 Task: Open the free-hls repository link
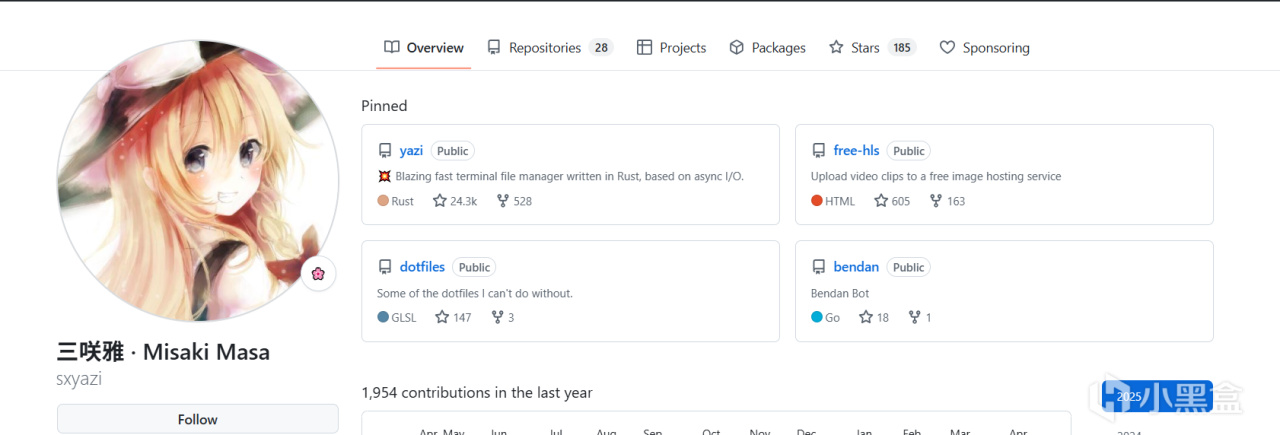tap(856, 151)
